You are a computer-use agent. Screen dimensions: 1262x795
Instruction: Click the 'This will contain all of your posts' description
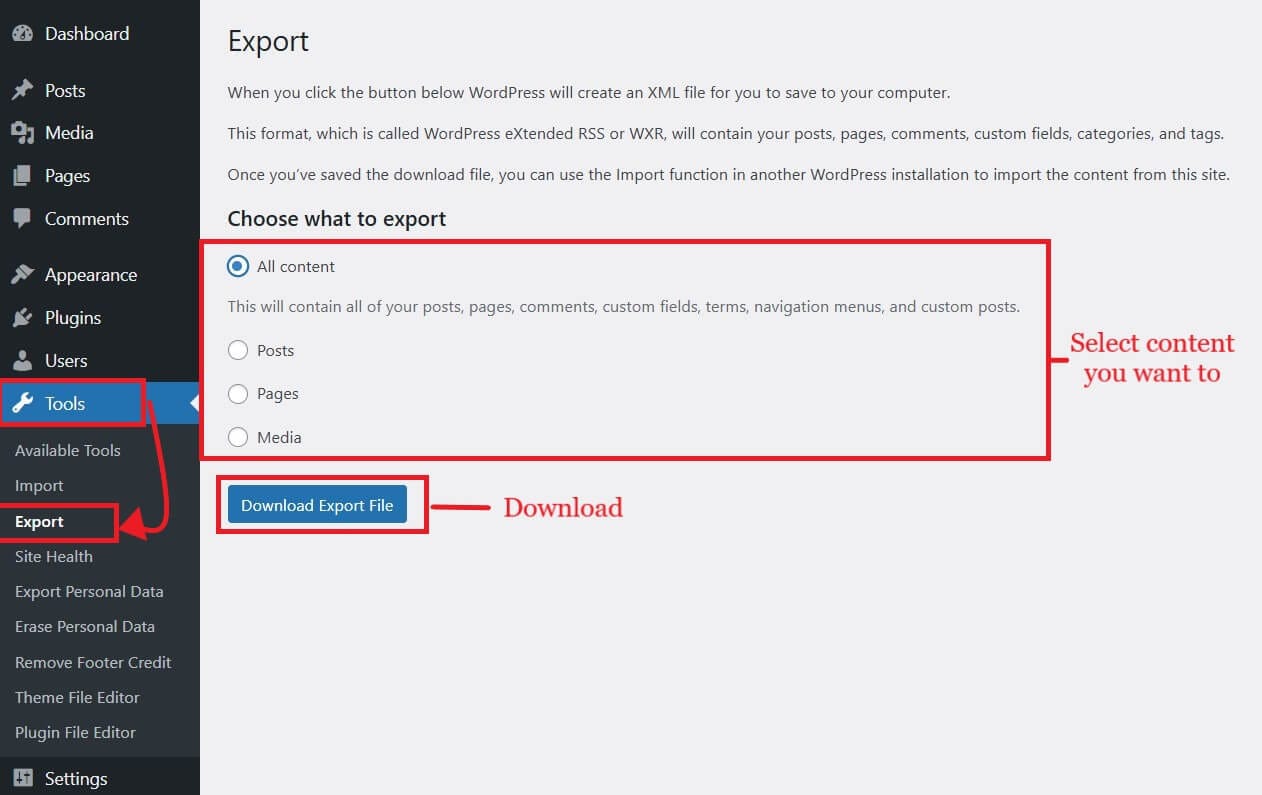(624, 307)
